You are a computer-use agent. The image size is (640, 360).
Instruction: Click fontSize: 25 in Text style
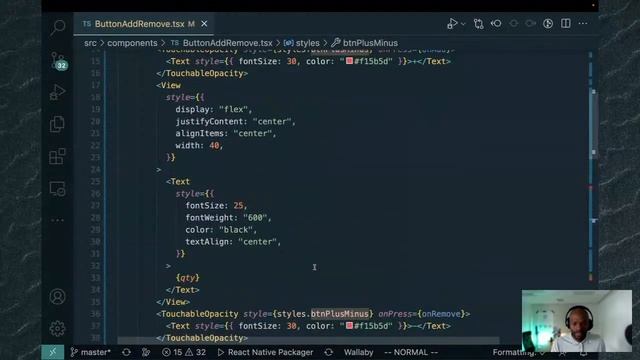216,206
